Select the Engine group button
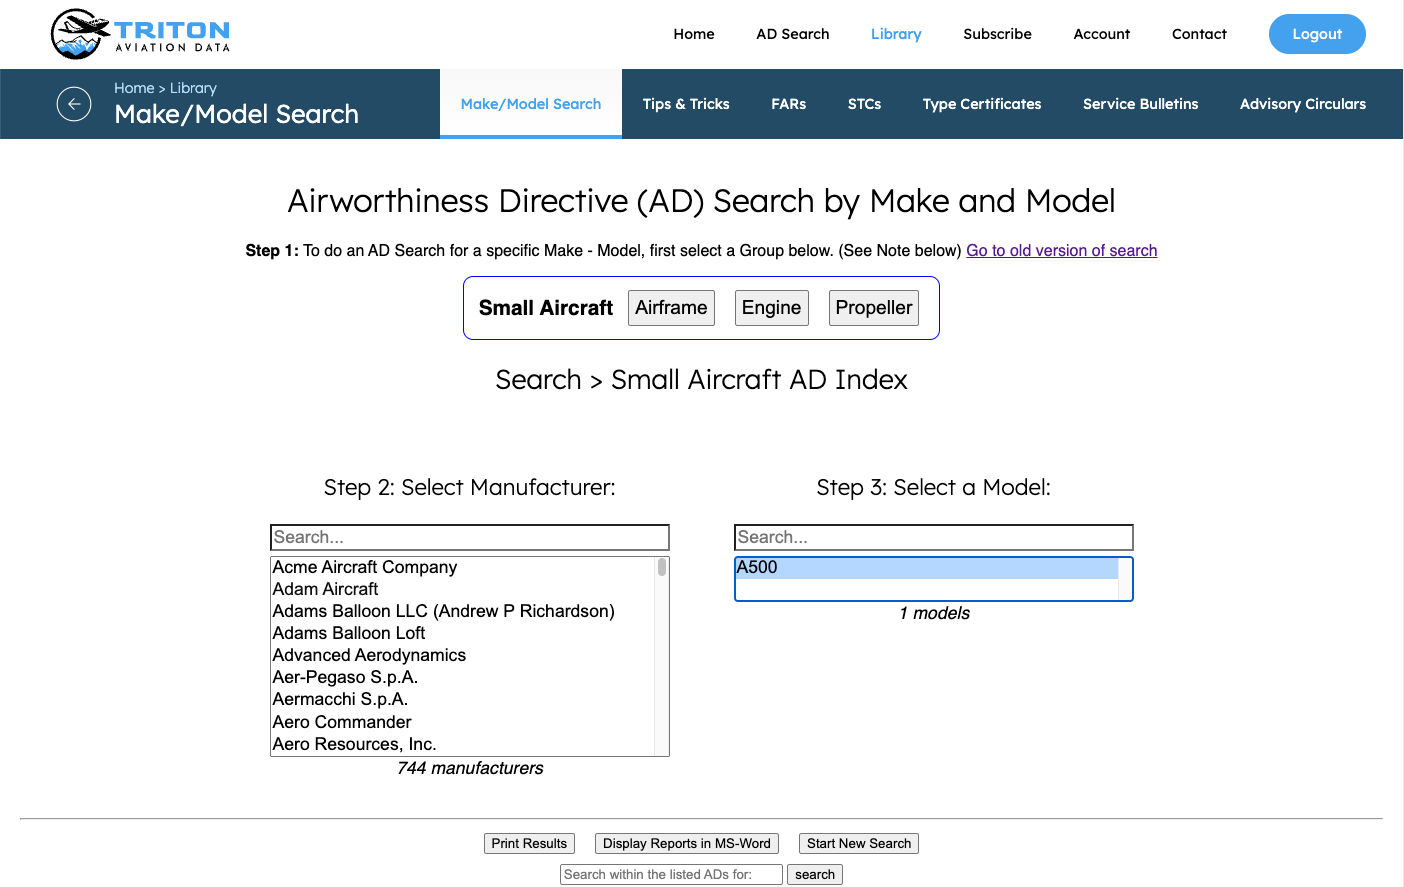The width and height of the screenshot is (1404, 887). pyautogui.click(x=771, y=308)
